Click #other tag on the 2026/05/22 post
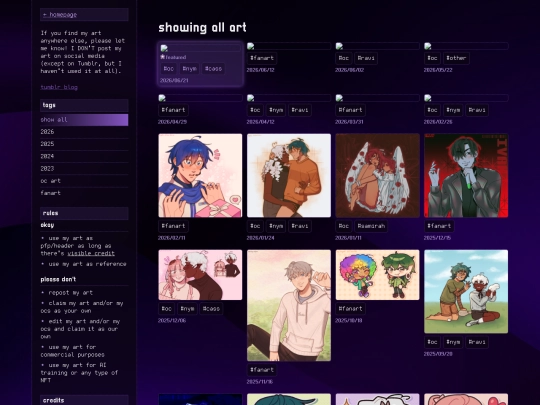Image resolution: width=540 pixels, height=405 pixels. [x=456, y=58]
